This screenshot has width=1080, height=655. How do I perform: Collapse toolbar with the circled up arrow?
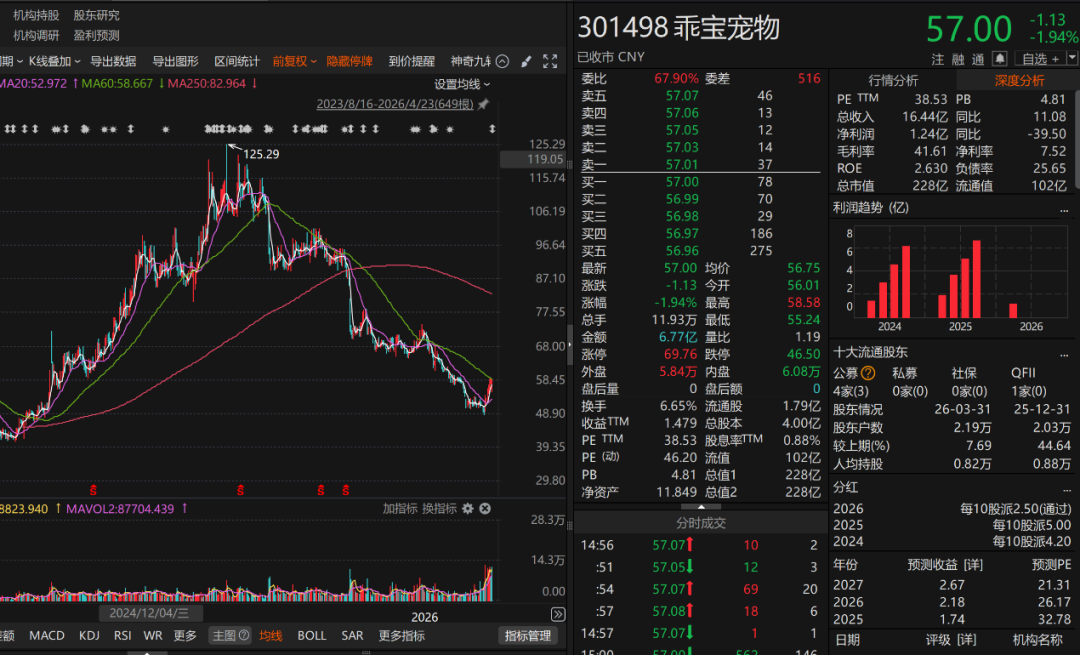tap(503, 61)
